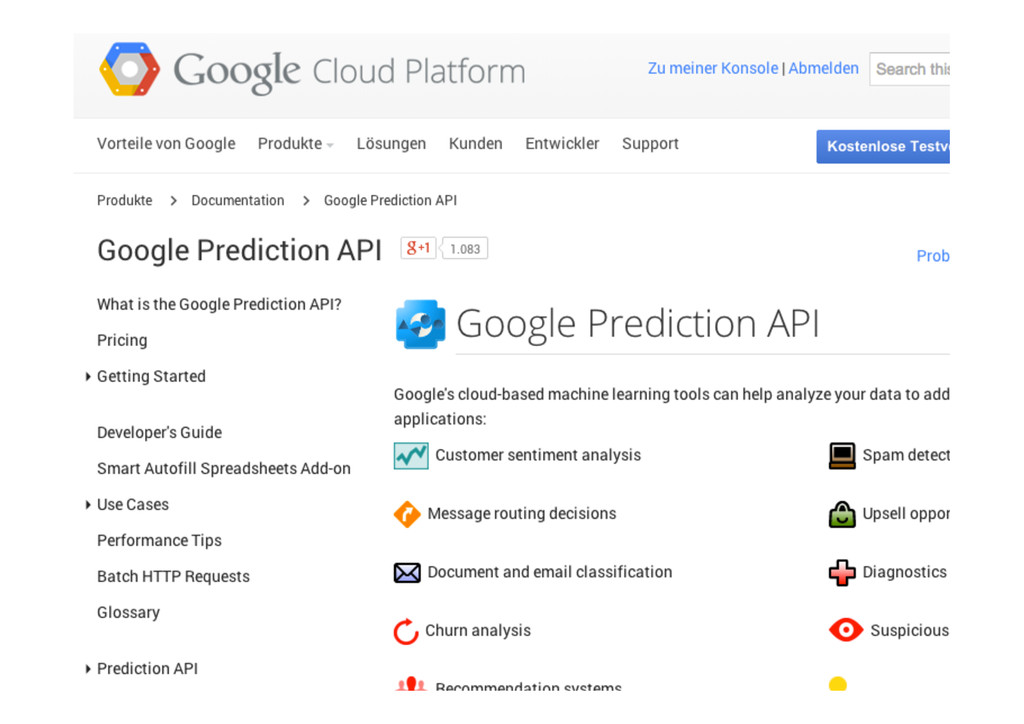Open the Entwickler navigation item
Image resolution: width=1024 pixels, height=724 pixels.
coord(562,144)
